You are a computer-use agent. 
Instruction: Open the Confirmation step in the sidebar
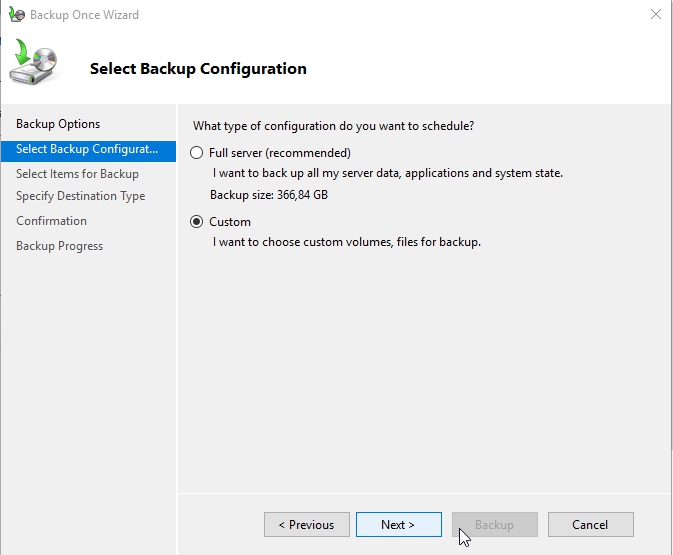[x=51, y=221]
